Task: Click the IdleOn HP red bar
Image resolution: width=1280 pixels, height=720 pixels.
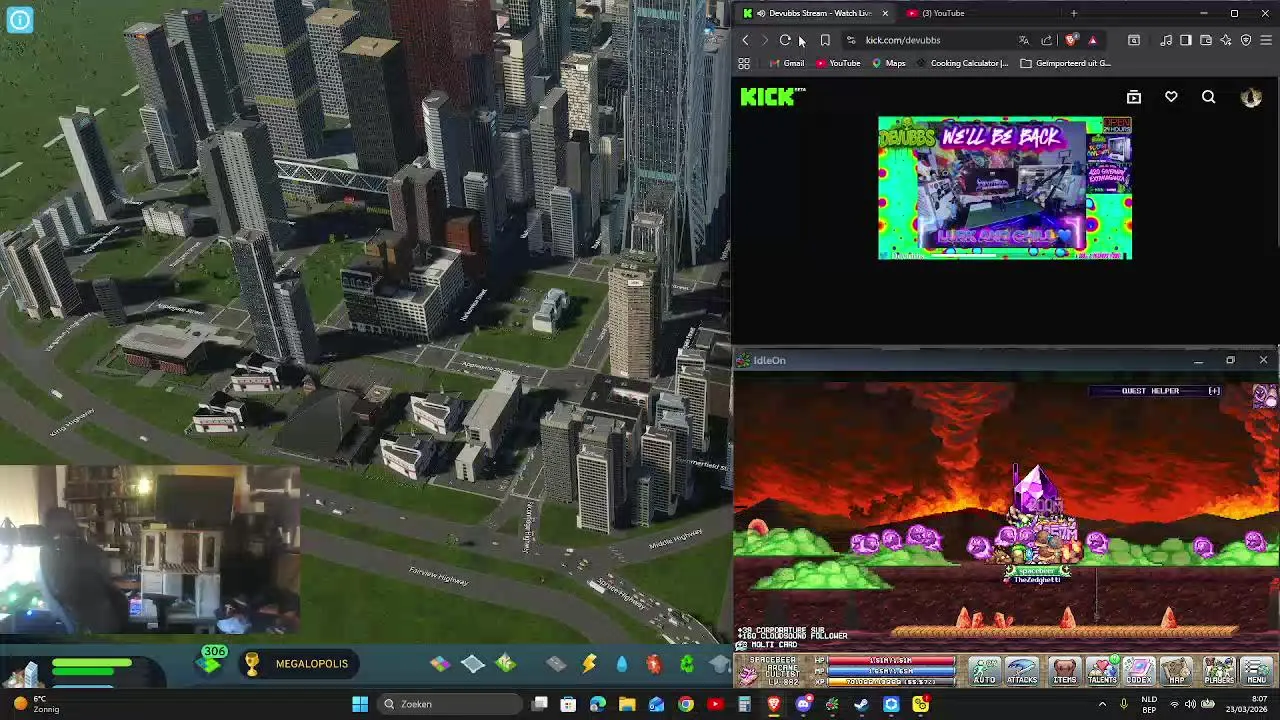Action: (889, 661)
